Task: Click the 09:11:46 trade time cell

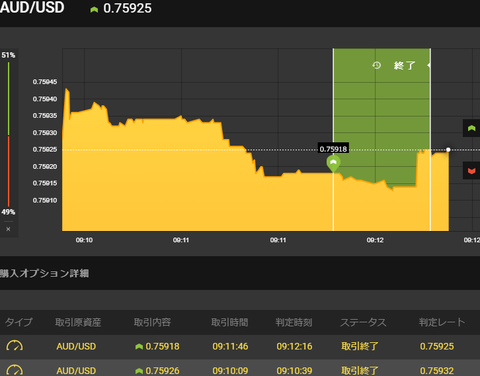Action: [x=230, y=346]
